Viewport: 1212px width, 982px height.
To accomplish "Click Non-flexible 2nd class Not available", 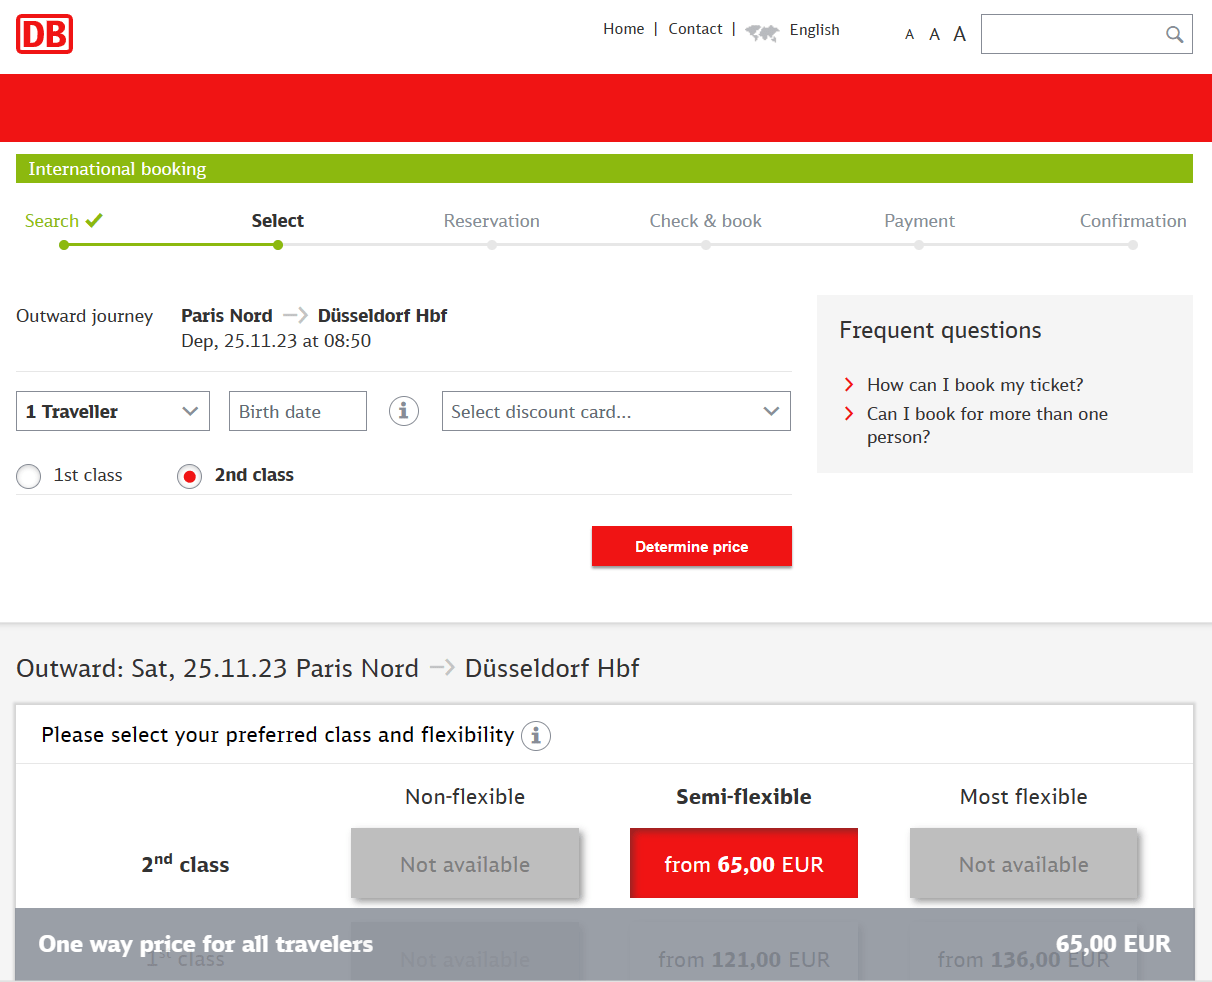I will tap(465, 863).
